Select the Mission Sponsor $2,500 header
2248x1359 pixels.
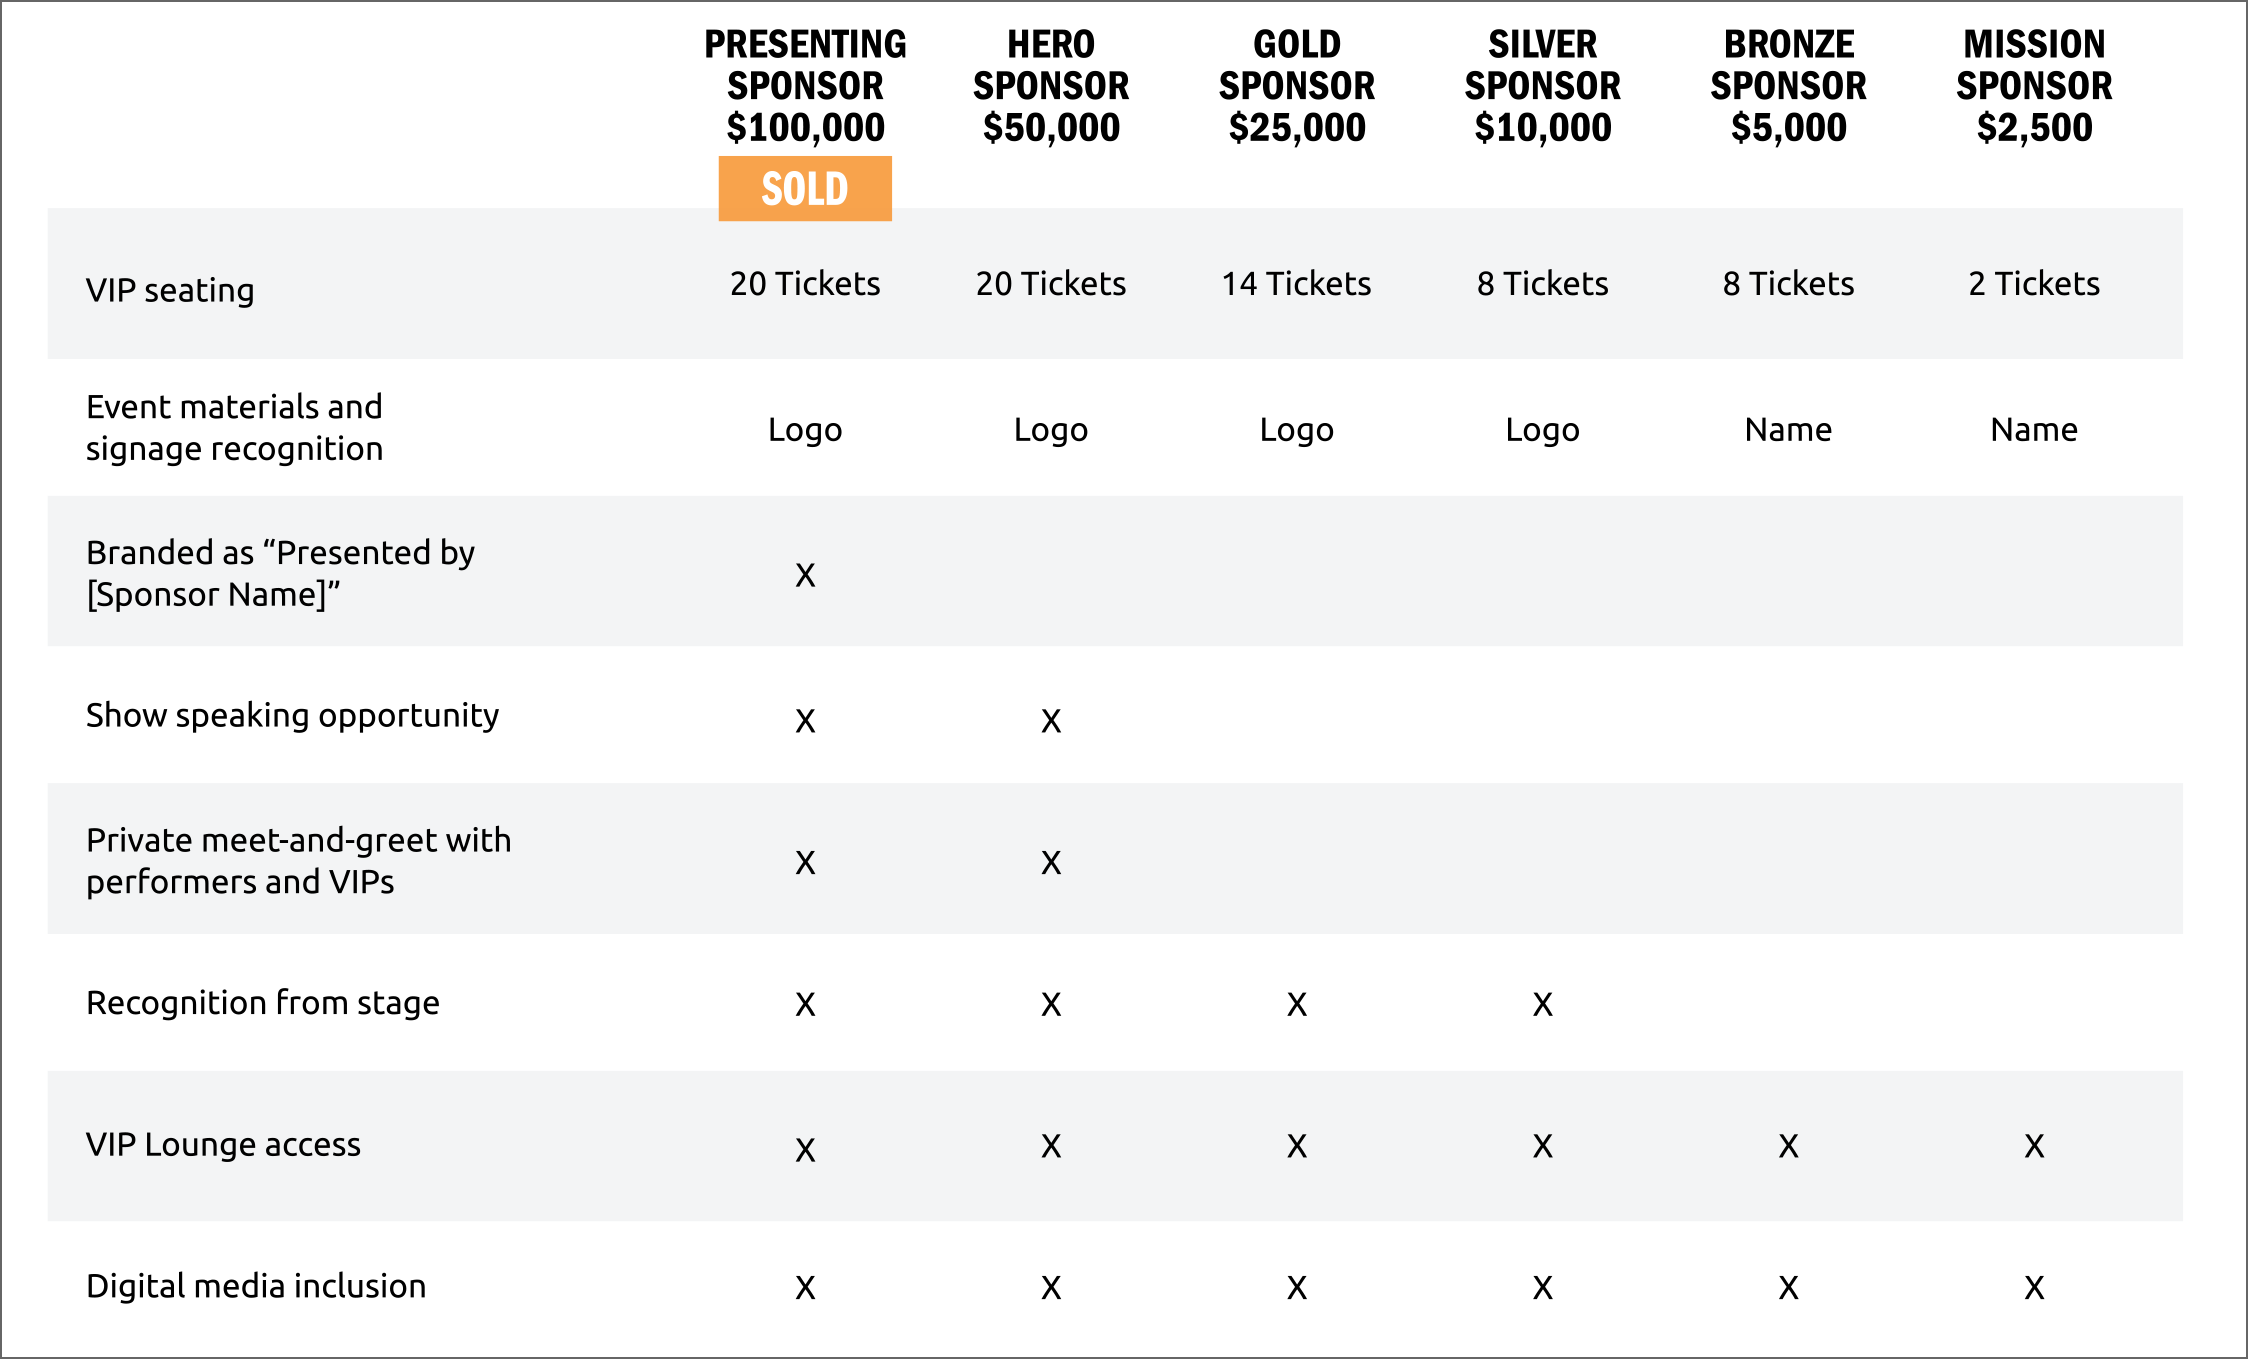(x=2035, y=86)
